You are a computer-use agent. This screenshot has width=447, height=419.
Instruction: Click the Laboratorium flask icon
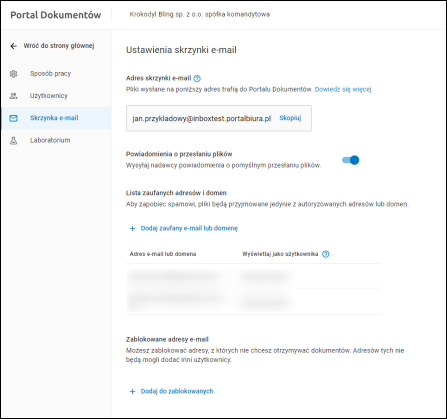pos(13,140)
